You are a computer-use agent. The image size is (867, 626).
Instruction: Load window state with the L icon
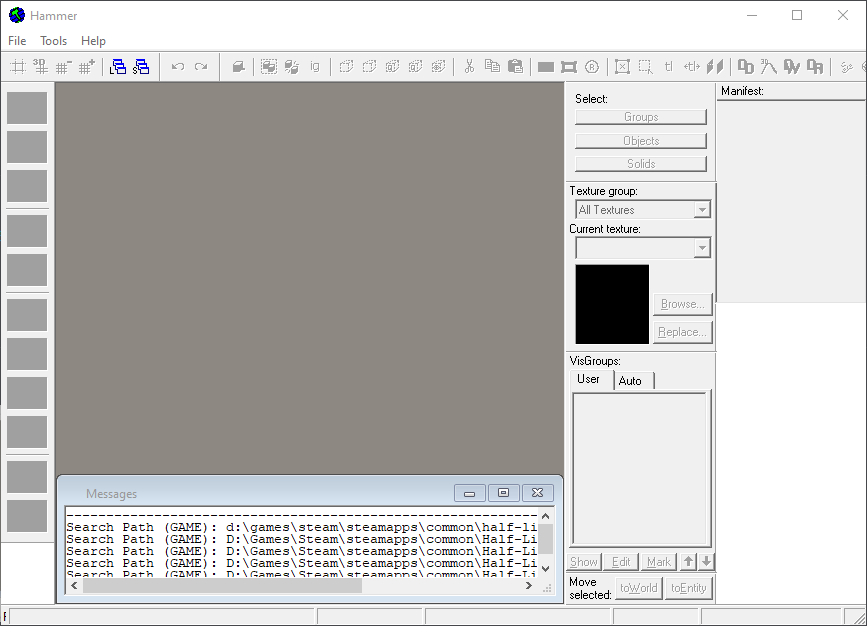(x=118, y=67)
